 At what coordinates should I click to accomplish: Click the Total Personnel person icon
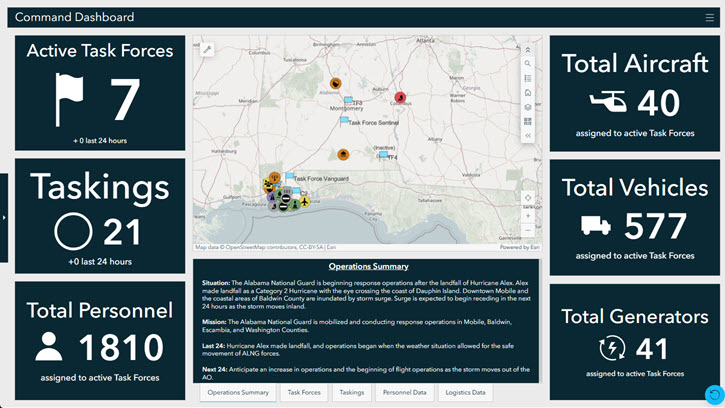click(x=49, y=346)
